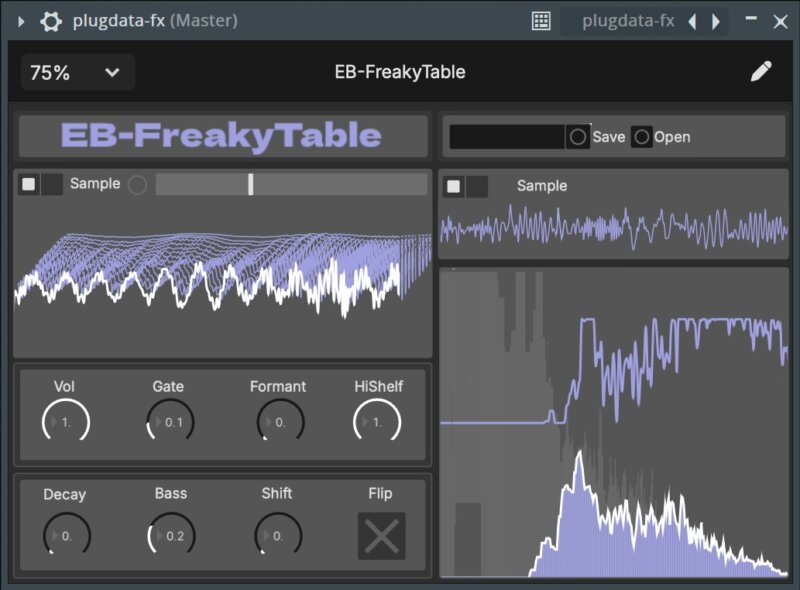Click the preset name input field
800x590 pixels.
(x=507, y=137)
